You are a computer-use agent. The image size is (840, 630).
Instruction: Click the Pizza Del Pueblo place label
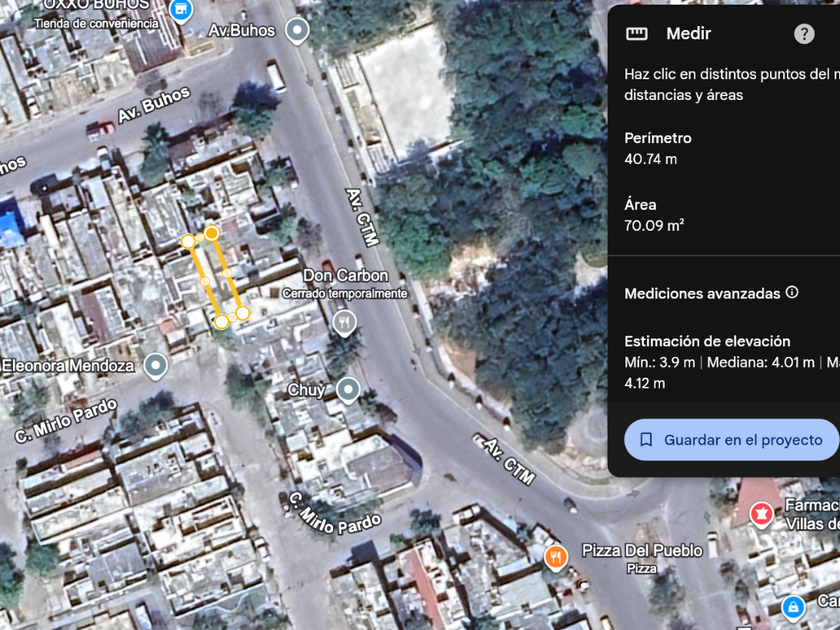[642, 550]
